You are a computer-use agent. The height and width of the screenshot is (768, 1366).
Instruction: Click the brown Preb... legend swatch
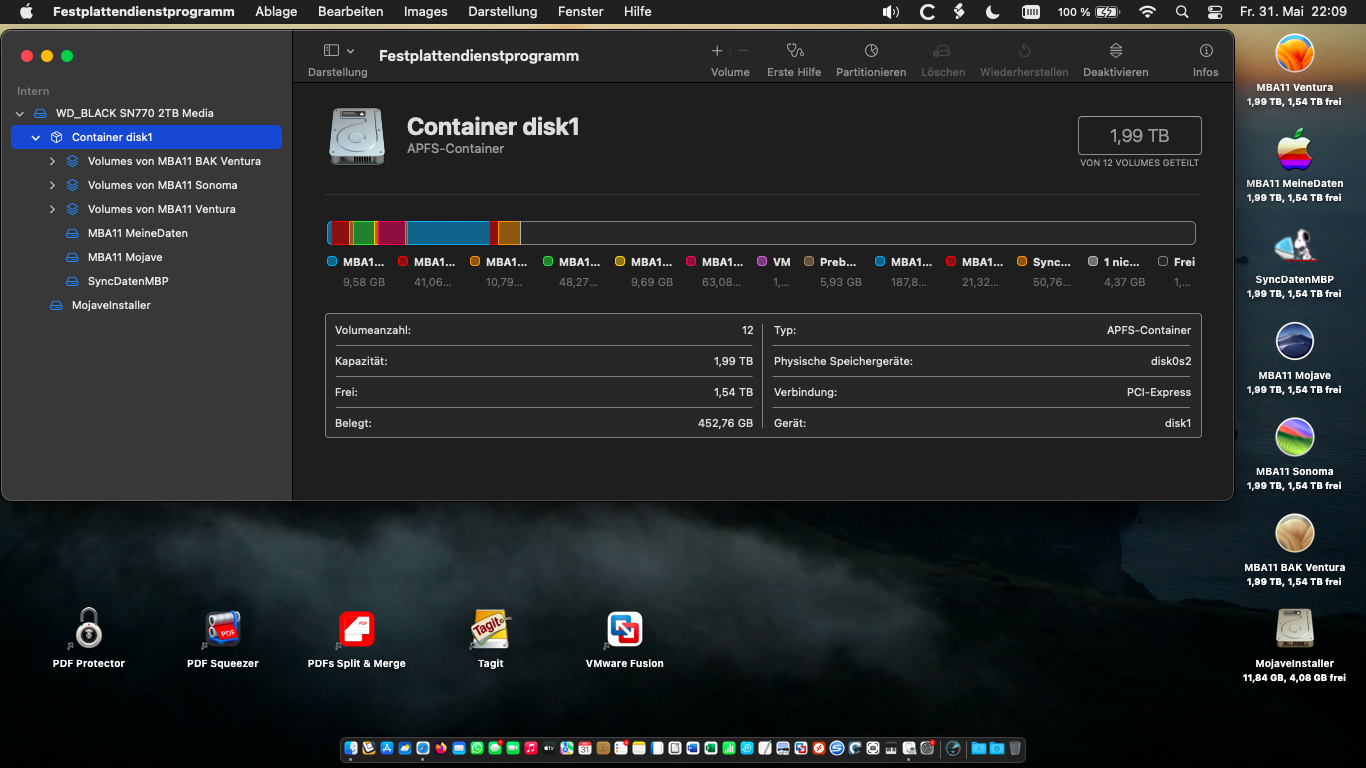(x=809, y=261)
